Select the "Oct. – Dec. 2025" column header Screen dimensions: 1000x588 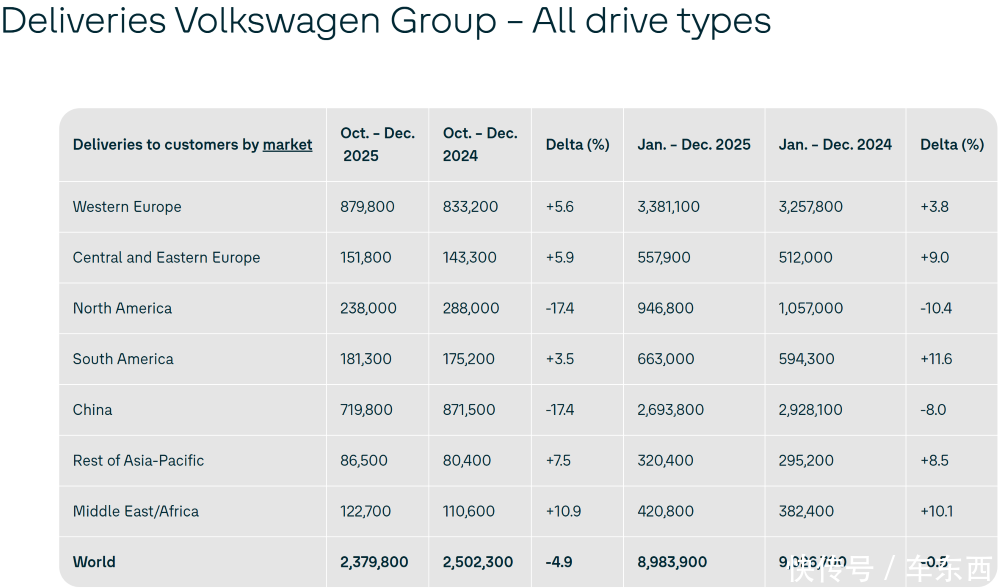(x=377, y=144)
